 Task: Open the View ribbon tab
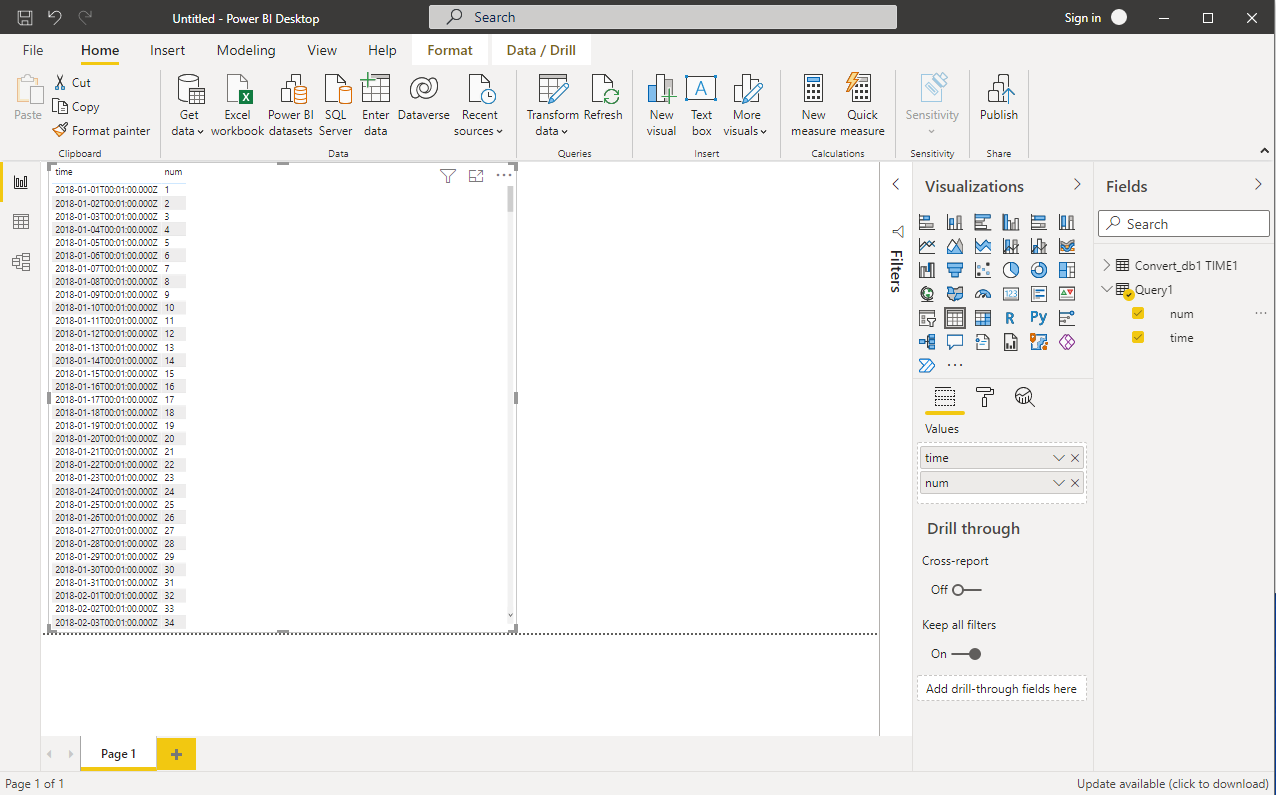pyautogui.click(x=322, y=50)
